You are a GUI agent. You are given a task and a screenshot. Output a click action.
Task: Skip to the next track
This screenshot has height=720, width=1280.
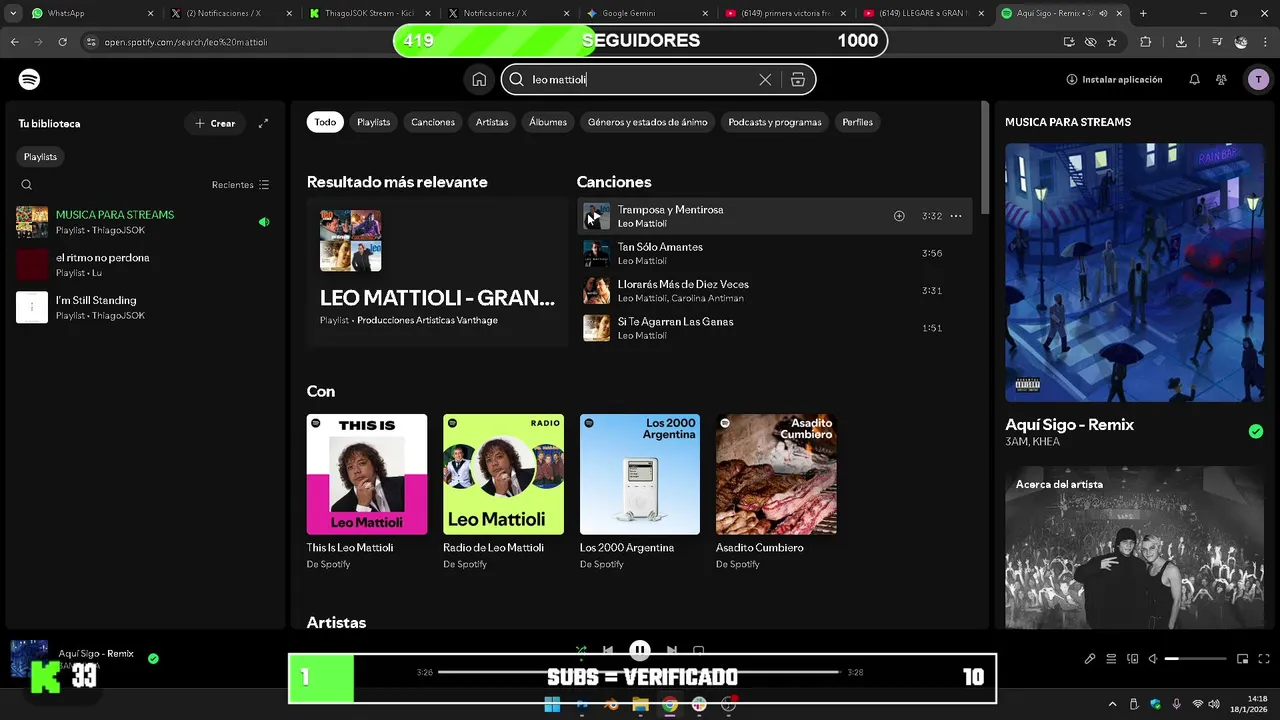pos(672,650)
